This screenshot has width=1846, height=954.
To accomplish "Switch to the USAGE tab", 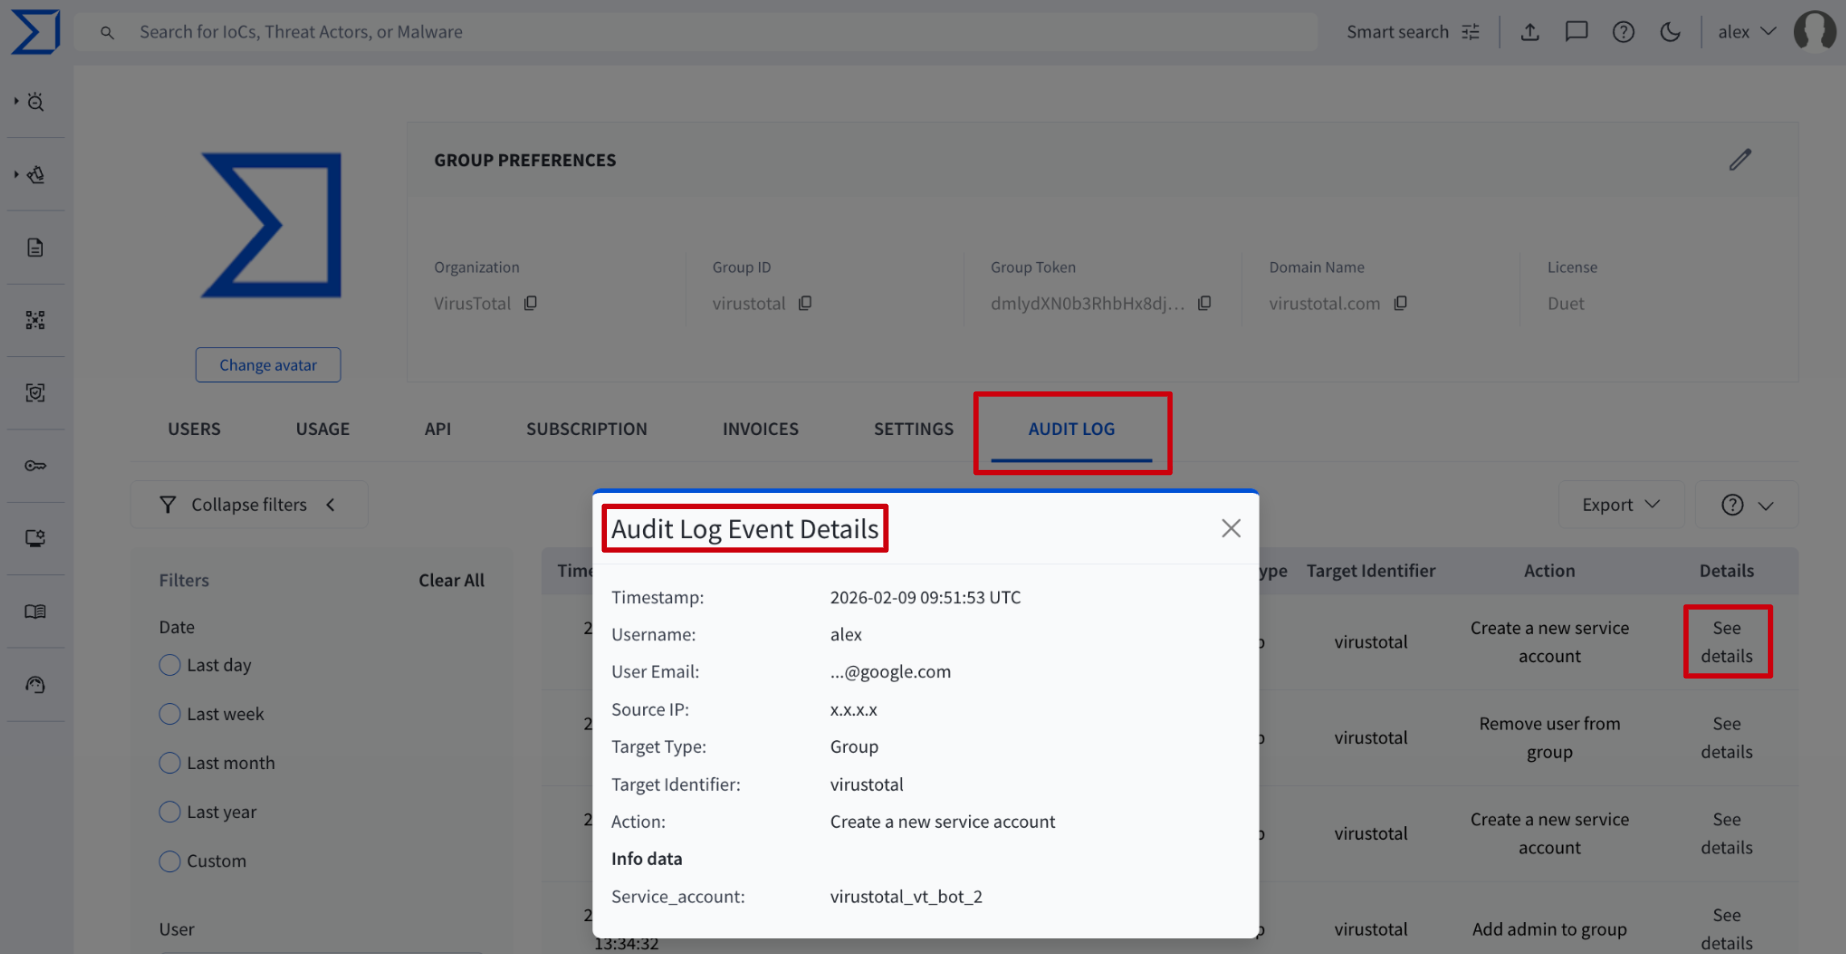I will coord(323,429).
